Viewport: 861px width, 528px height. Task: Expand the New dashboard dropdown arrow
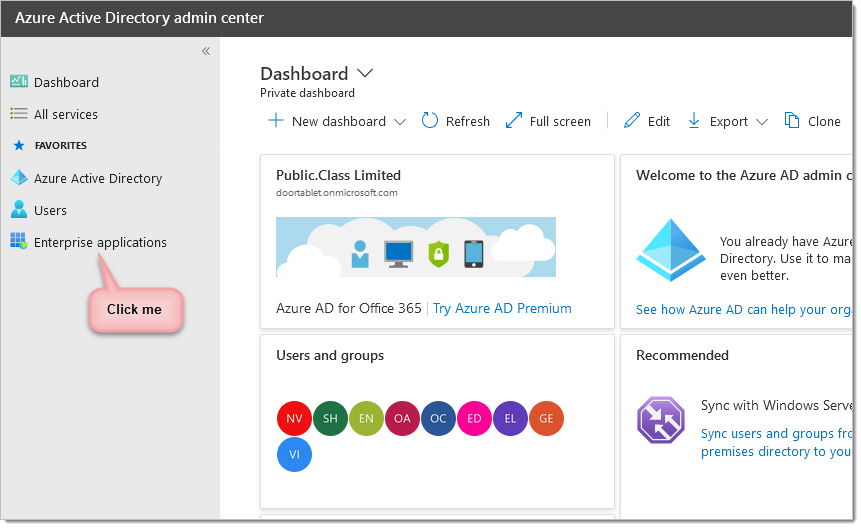400,122
